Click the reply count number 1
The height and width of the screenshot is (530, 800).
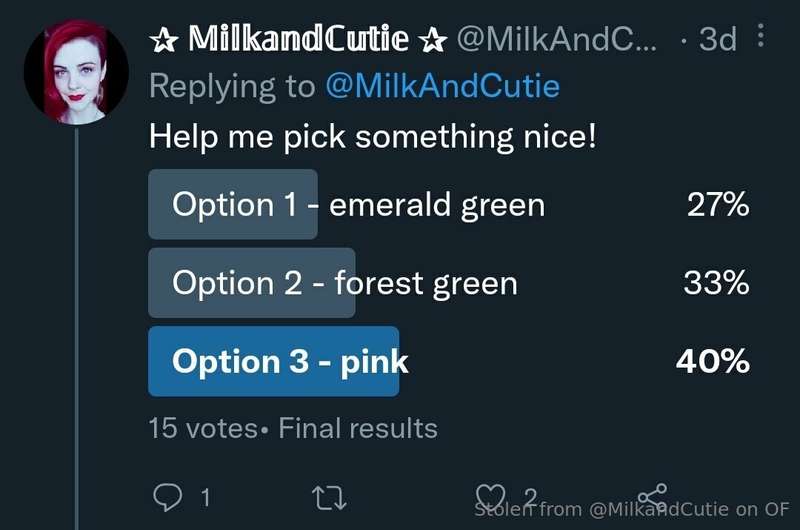[205, 497]
